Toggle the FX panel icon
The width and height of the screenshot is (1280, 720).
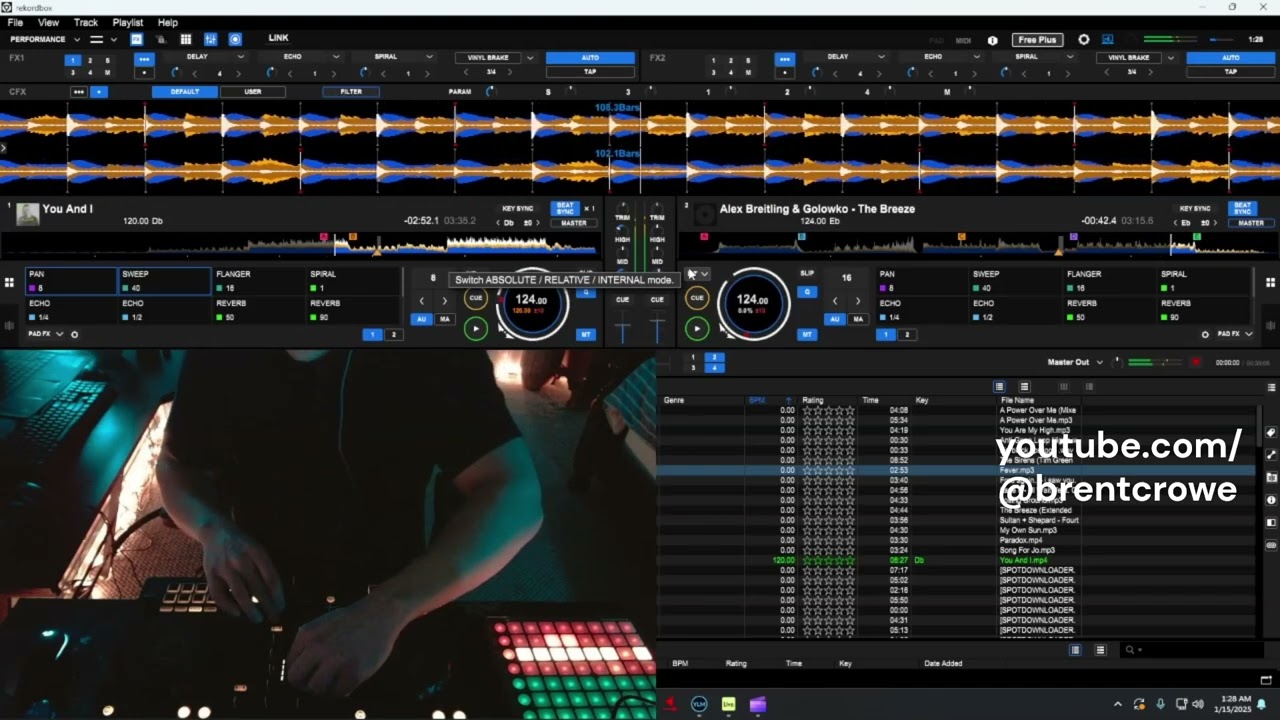136,39
